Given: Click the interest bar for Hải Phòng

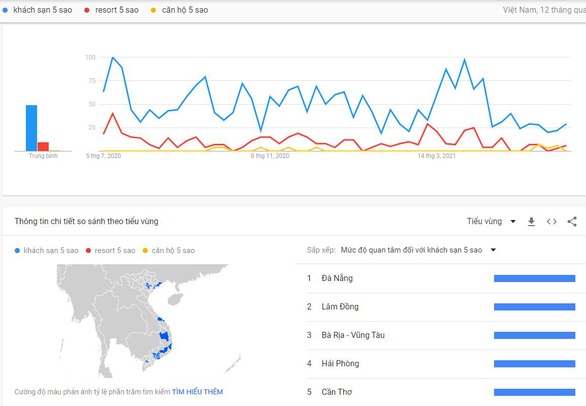Looking at the screenshot, I should [x=534, y=363].
